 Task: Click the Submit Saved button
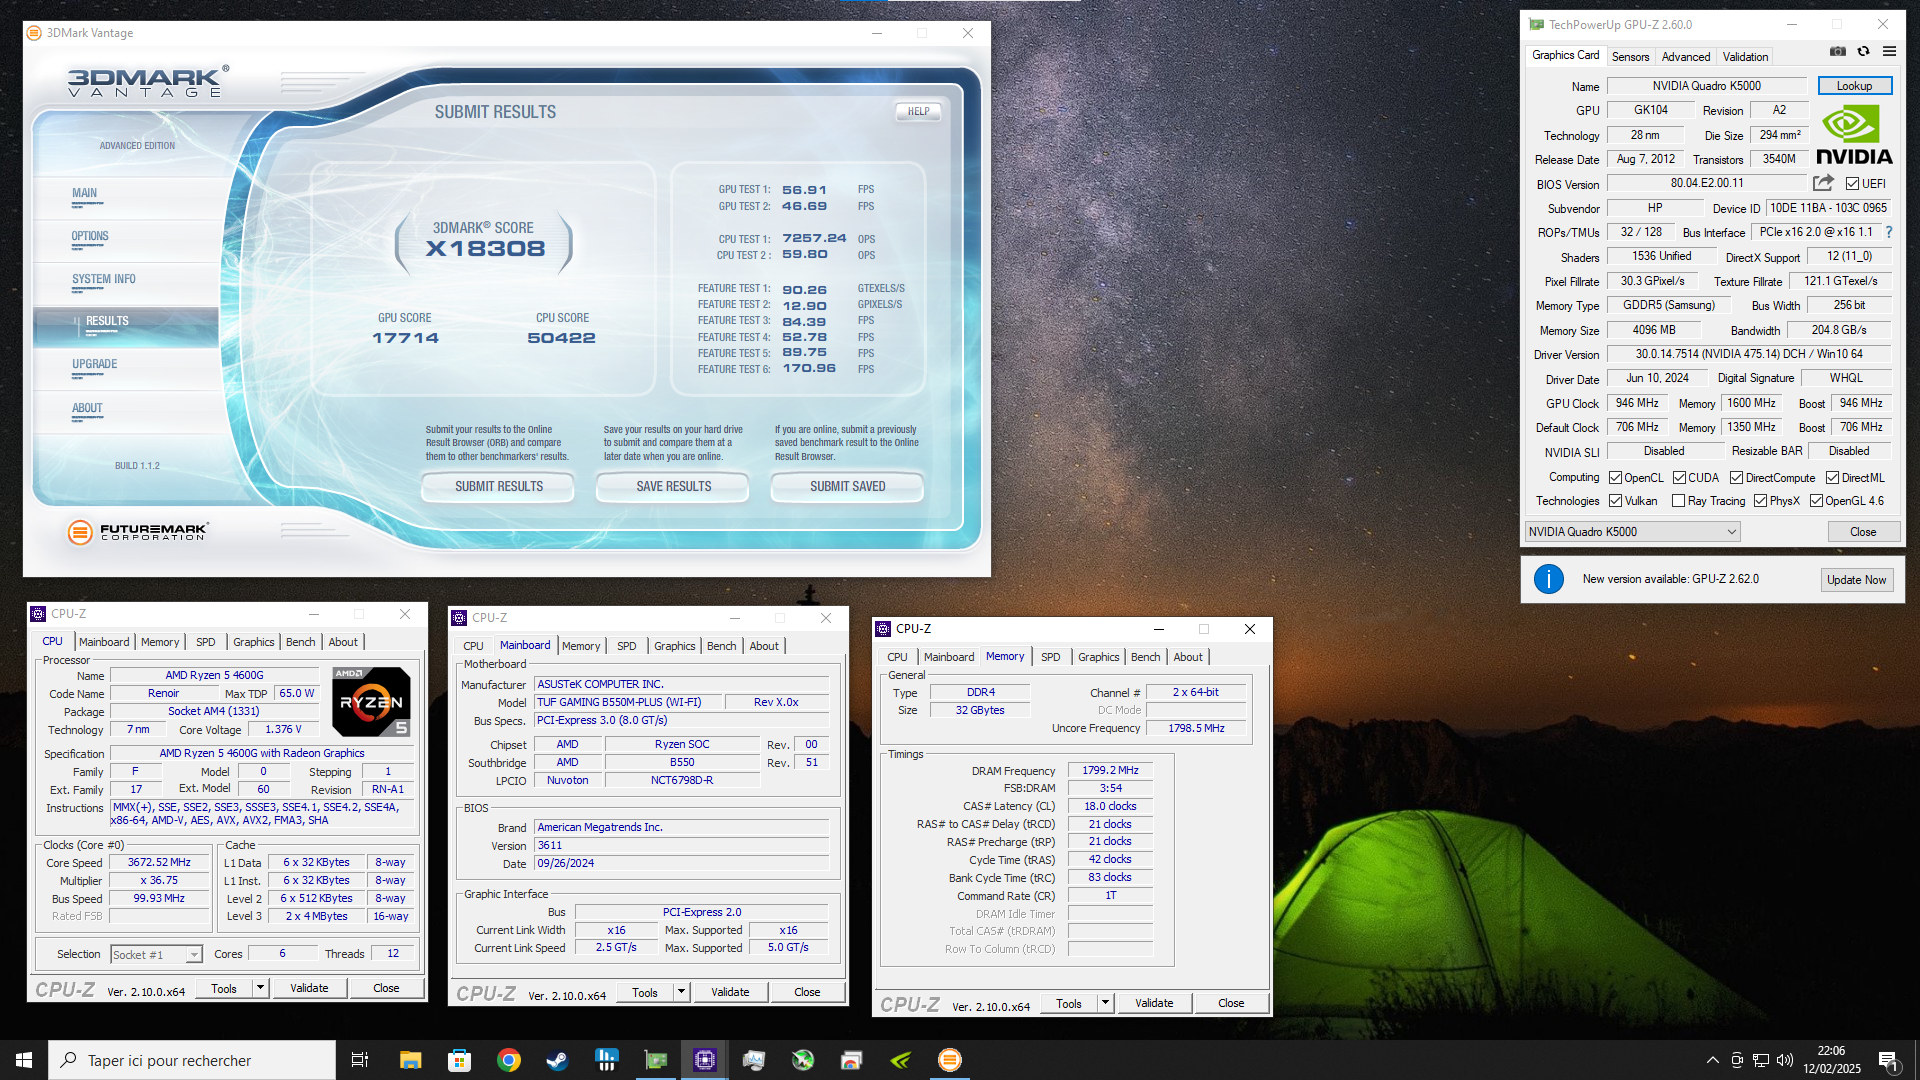(847, 487)
